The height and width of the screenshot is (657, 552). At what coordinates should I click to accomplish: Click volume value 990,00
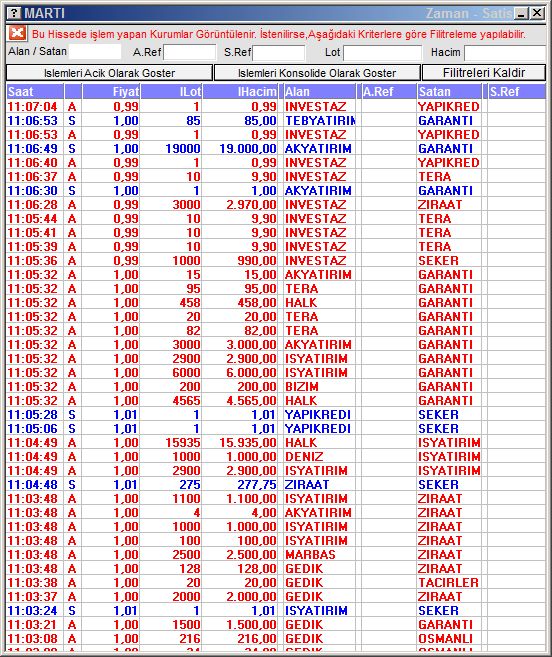(x=257, y=261)
